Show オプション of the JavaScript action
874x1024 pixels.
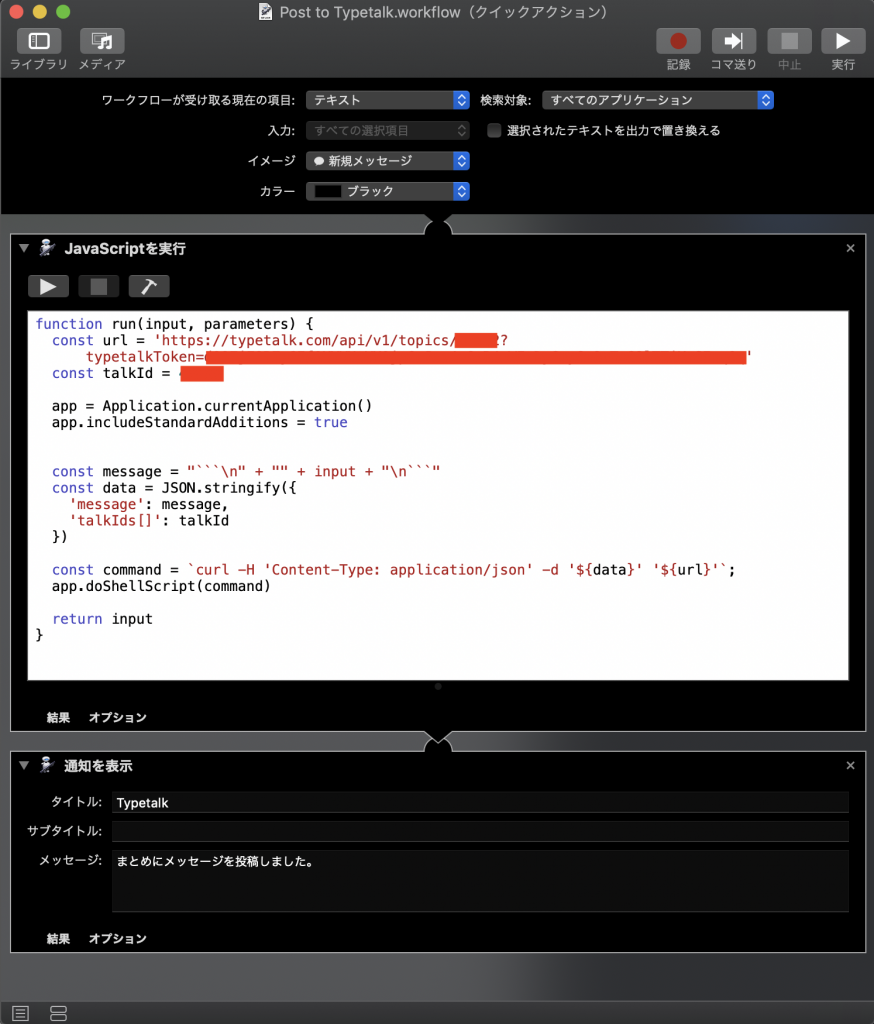click(118, 718)
